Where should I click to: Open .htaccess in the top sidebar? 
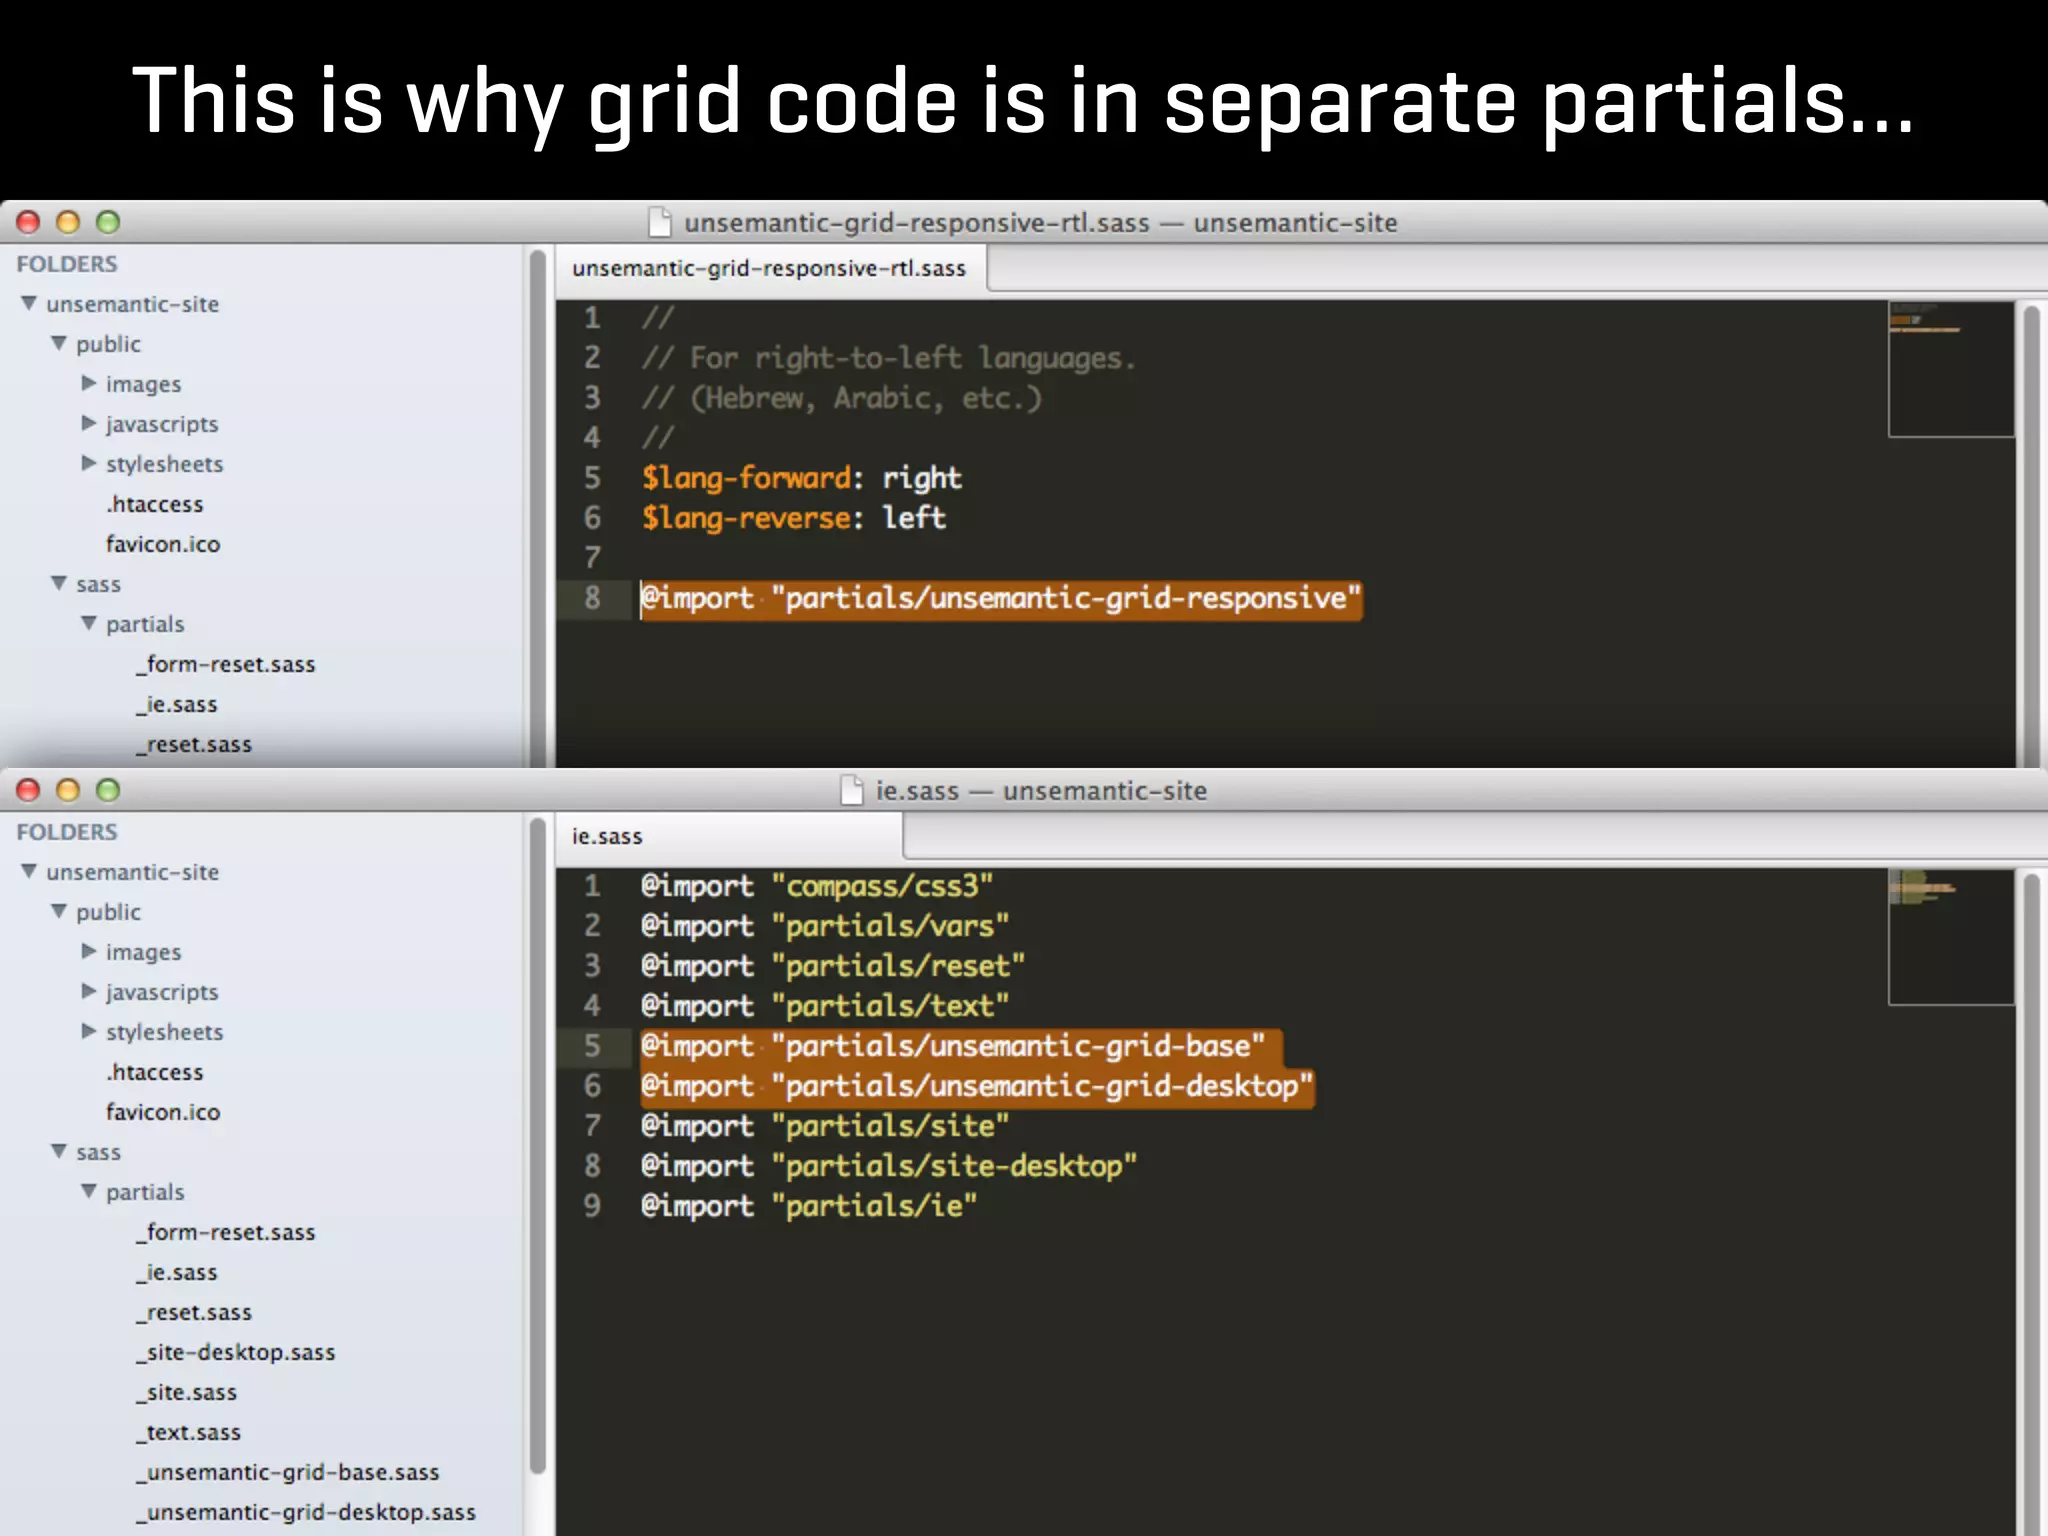click(154, 504)
